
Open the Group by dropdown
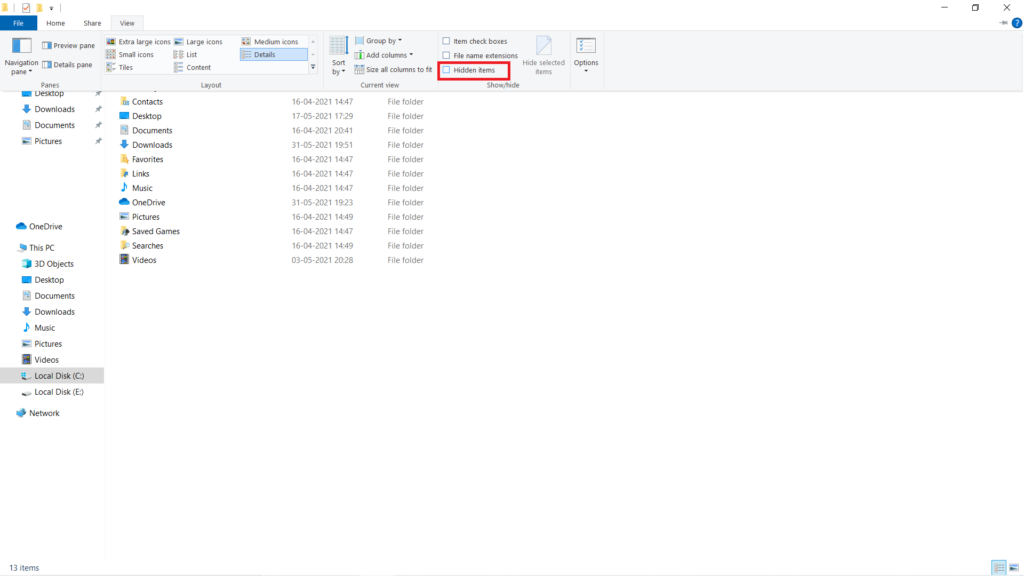click(x=379, y=40)
